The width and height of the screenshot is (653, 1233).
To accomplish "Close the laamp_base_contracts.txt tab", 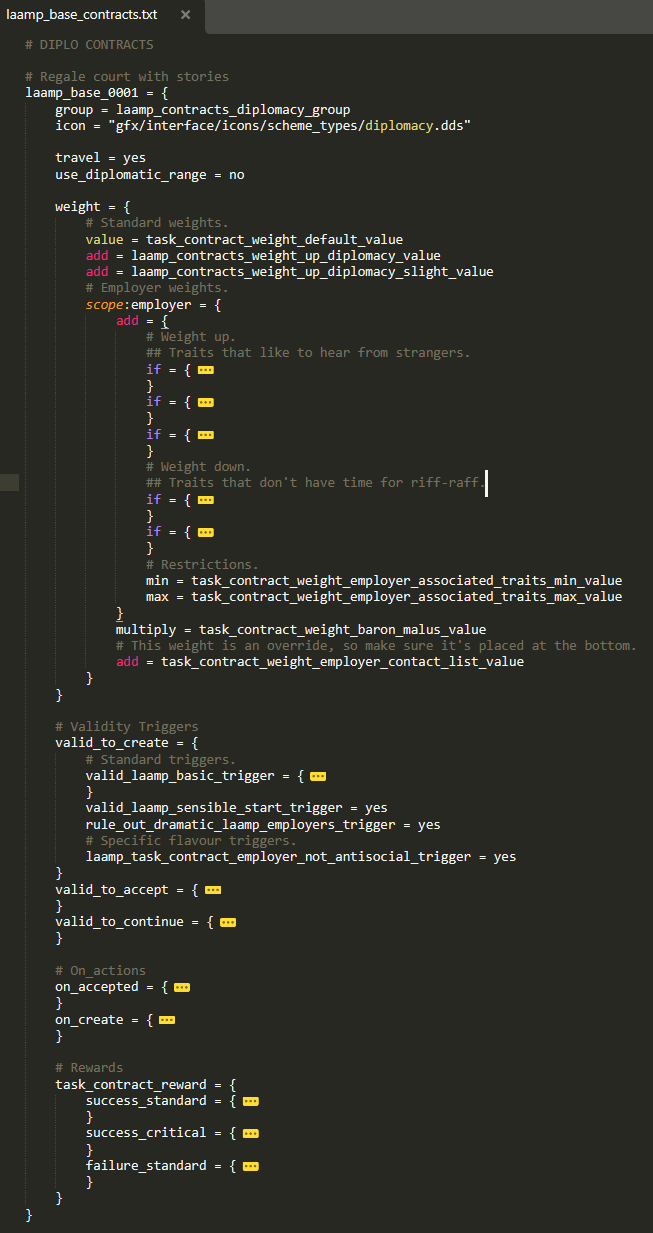I will tap(185, 15).
